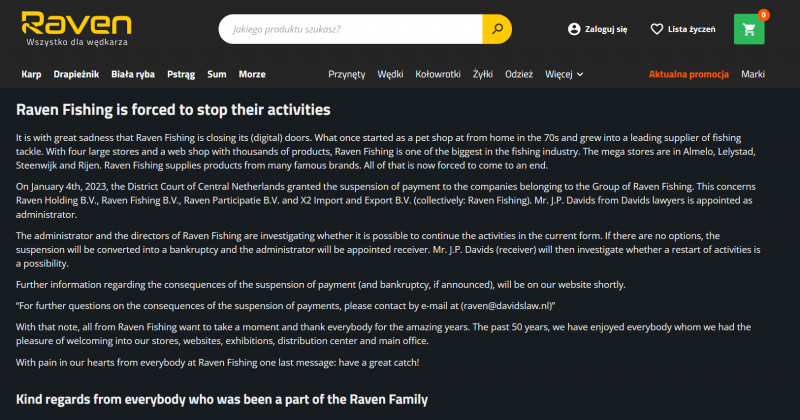
Task: Open the green shopping cart
Action: pyautogui.click(x=749, y=29)
